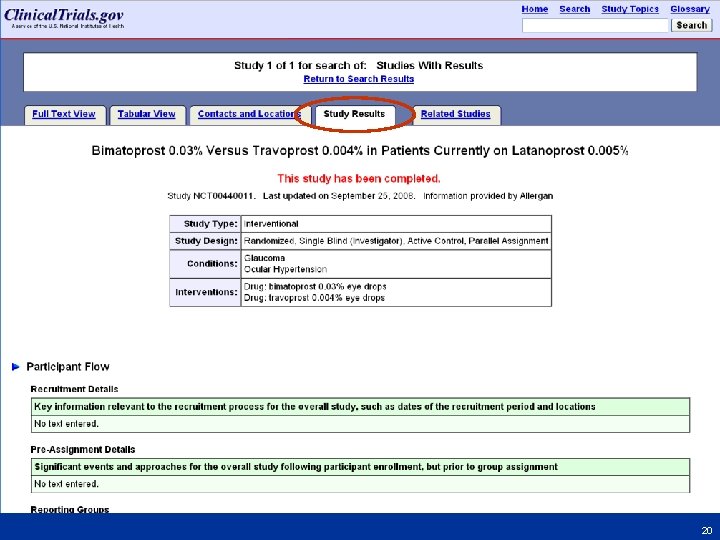720x540 pixels.
Task: Click the 'Study Type:' label cell
Action: (x=205, y=224)
